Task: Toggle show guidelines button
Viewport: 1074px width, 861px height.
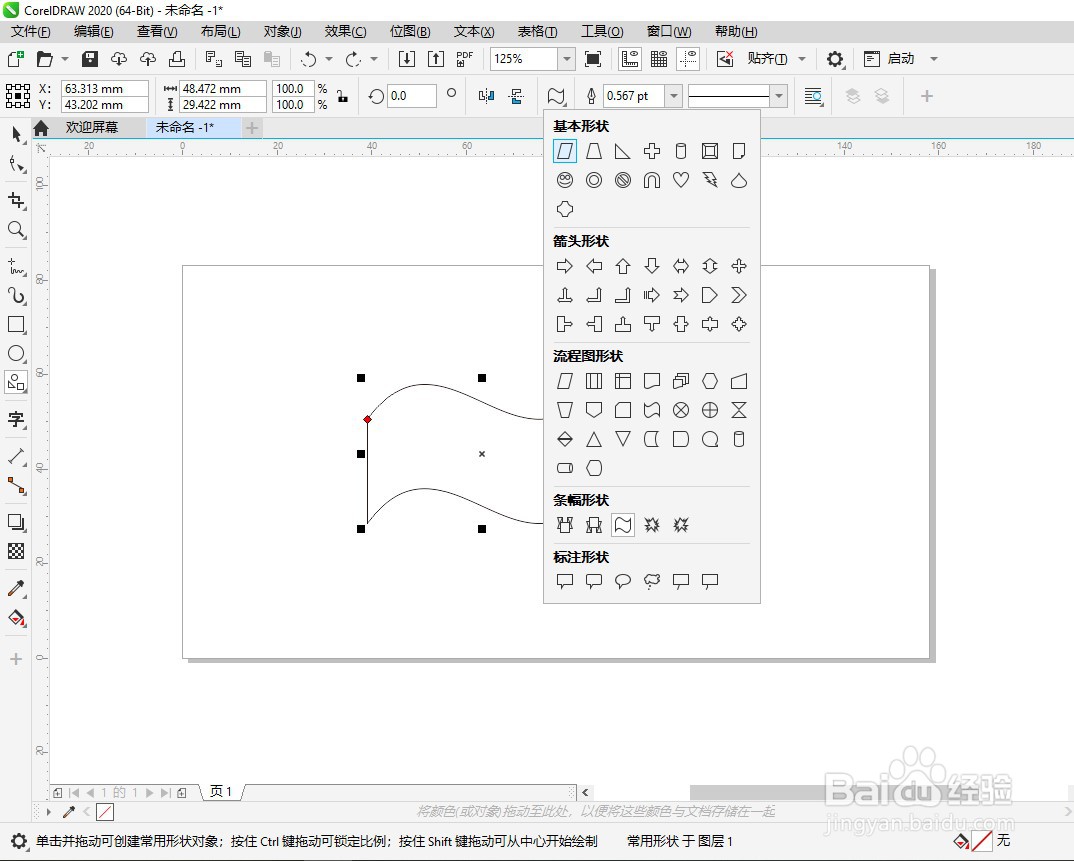Action: 688,59
